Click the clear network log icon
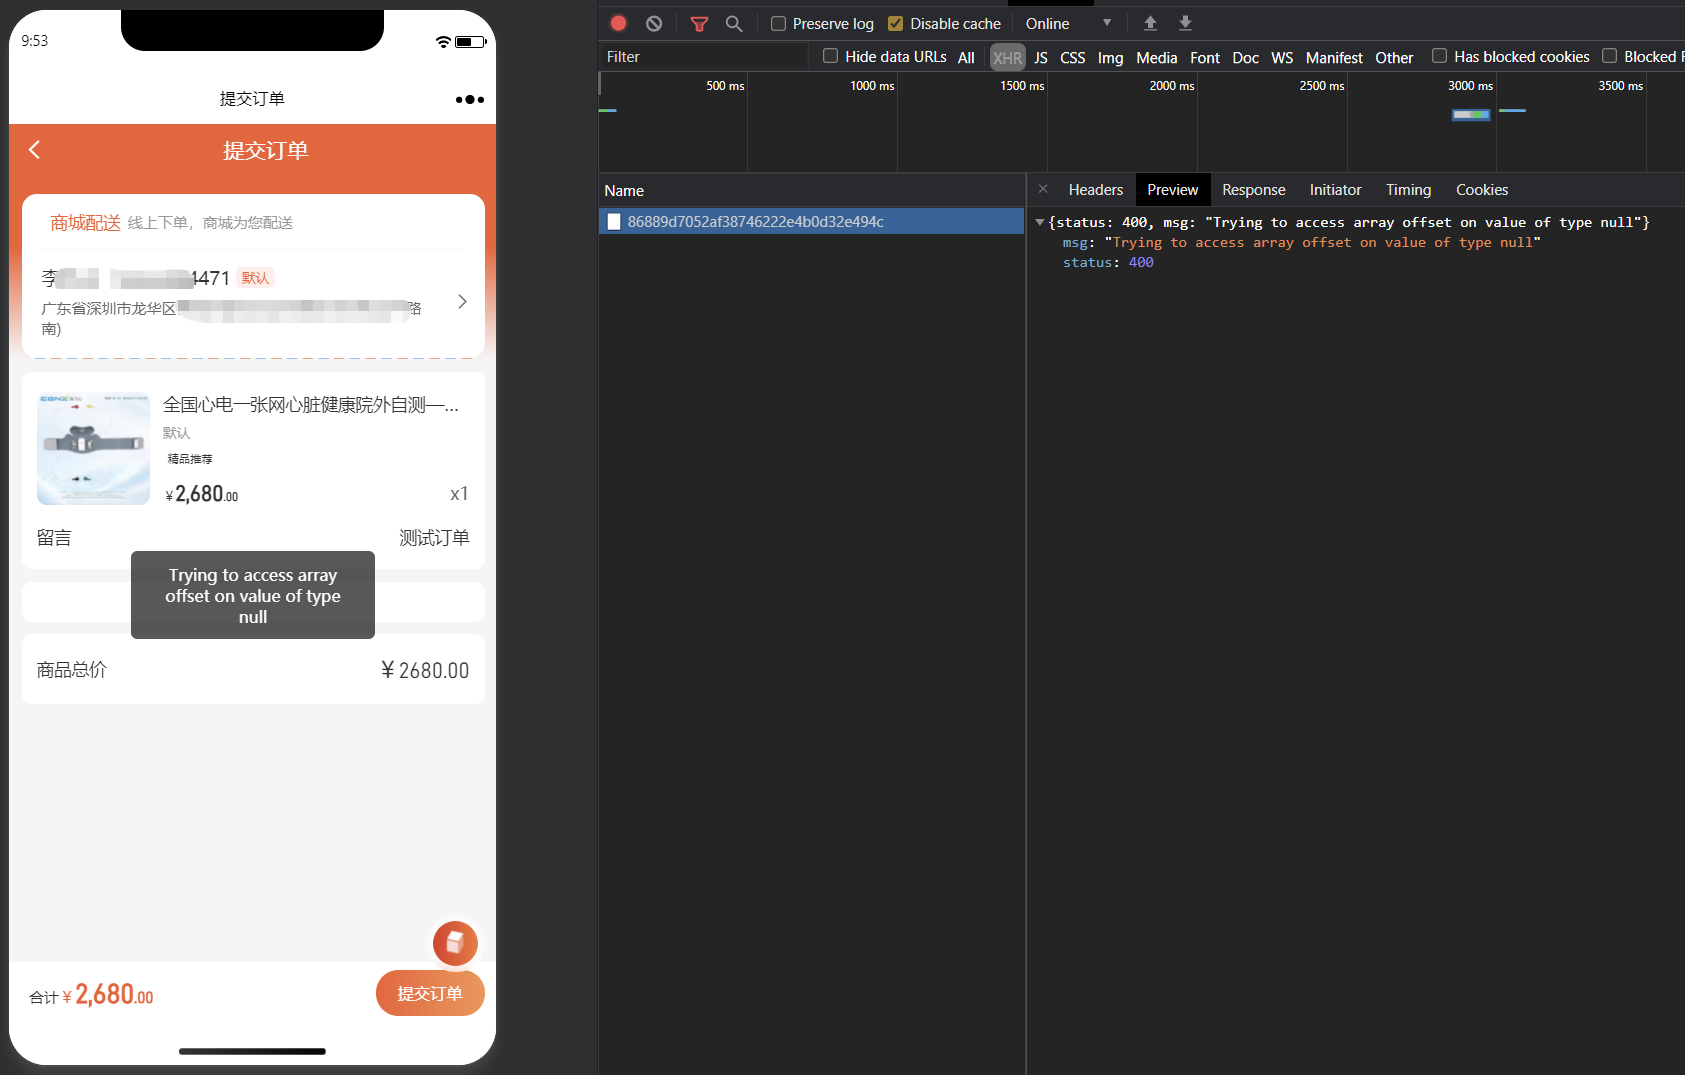The height and width of the screenshot is (1075, 1685). 654,23
